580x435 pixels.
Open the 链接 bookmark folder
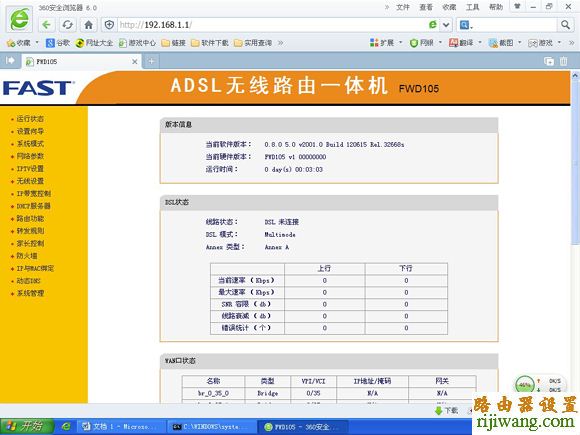point(173,43)
